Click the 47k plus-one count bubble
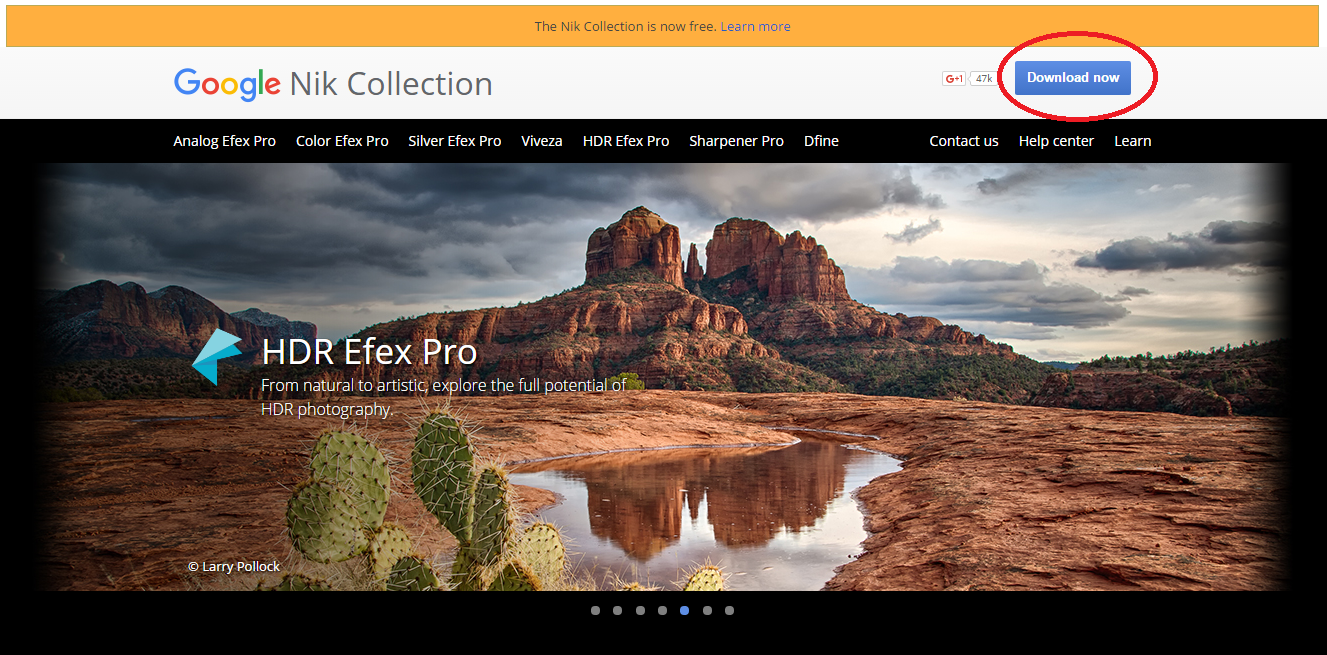1327x655 pixels. coord(983,78)
